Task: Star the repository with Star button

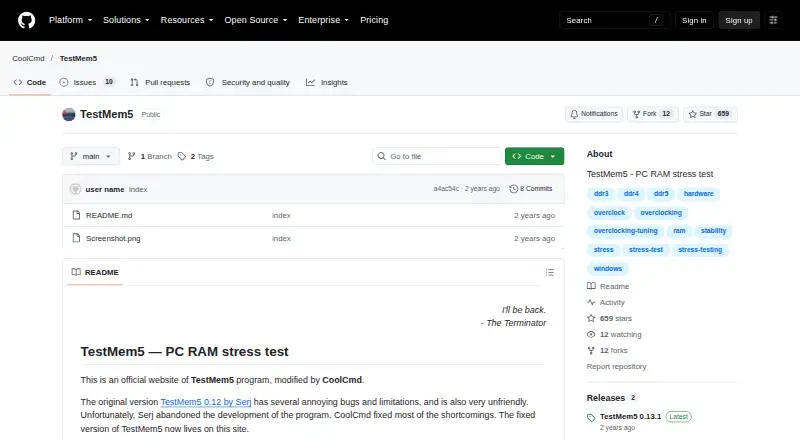Action: pyautogui.click(x=710, y=114)
